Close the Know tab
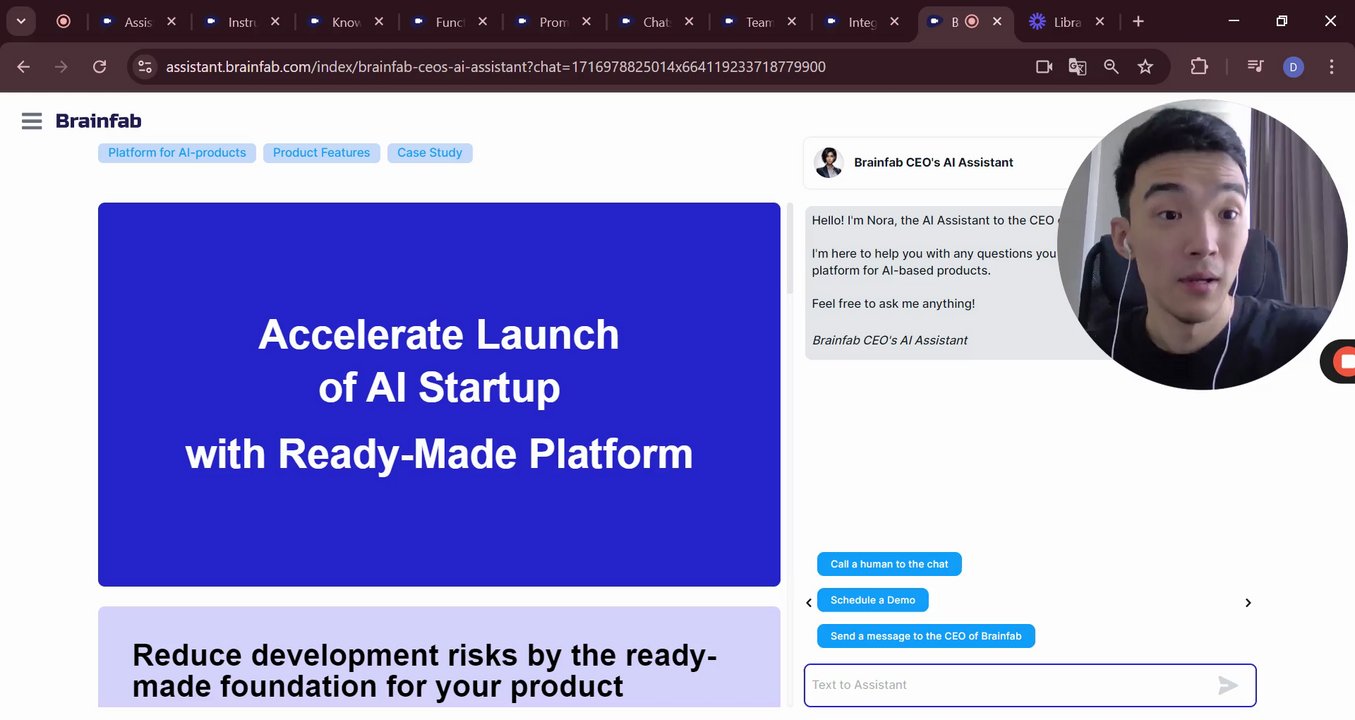 click(379, 22)
